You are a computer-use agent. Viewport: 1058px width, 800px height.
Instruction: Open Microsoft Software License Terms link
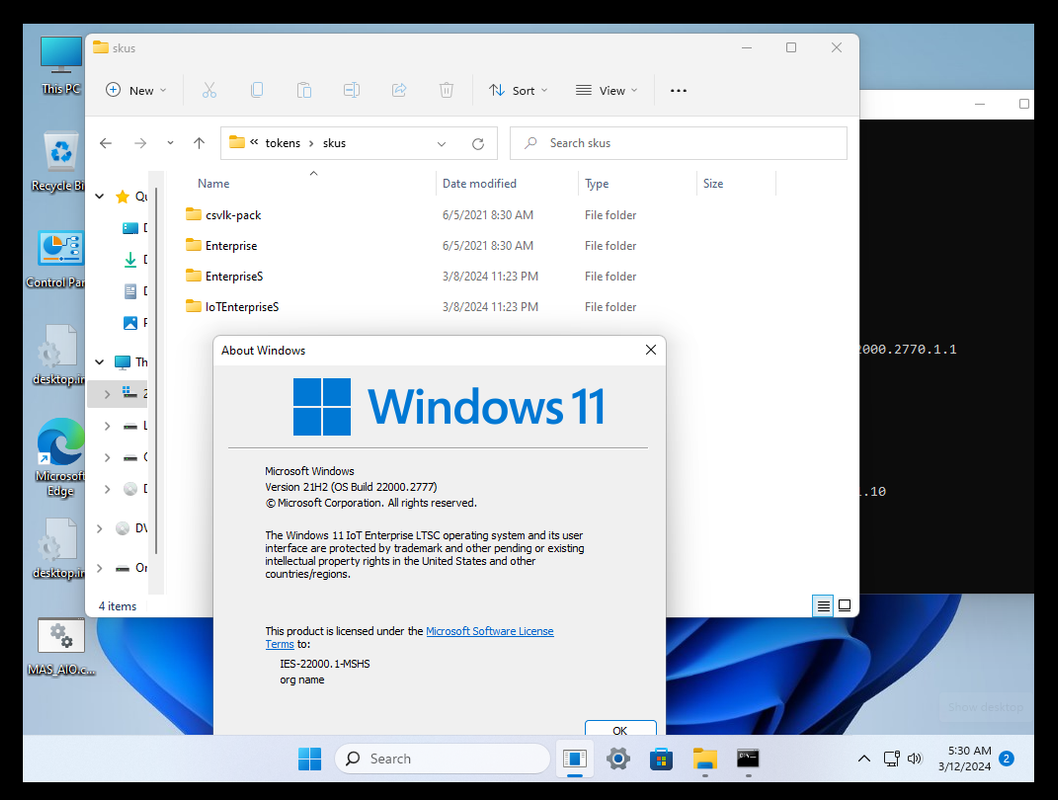(489, 631)
